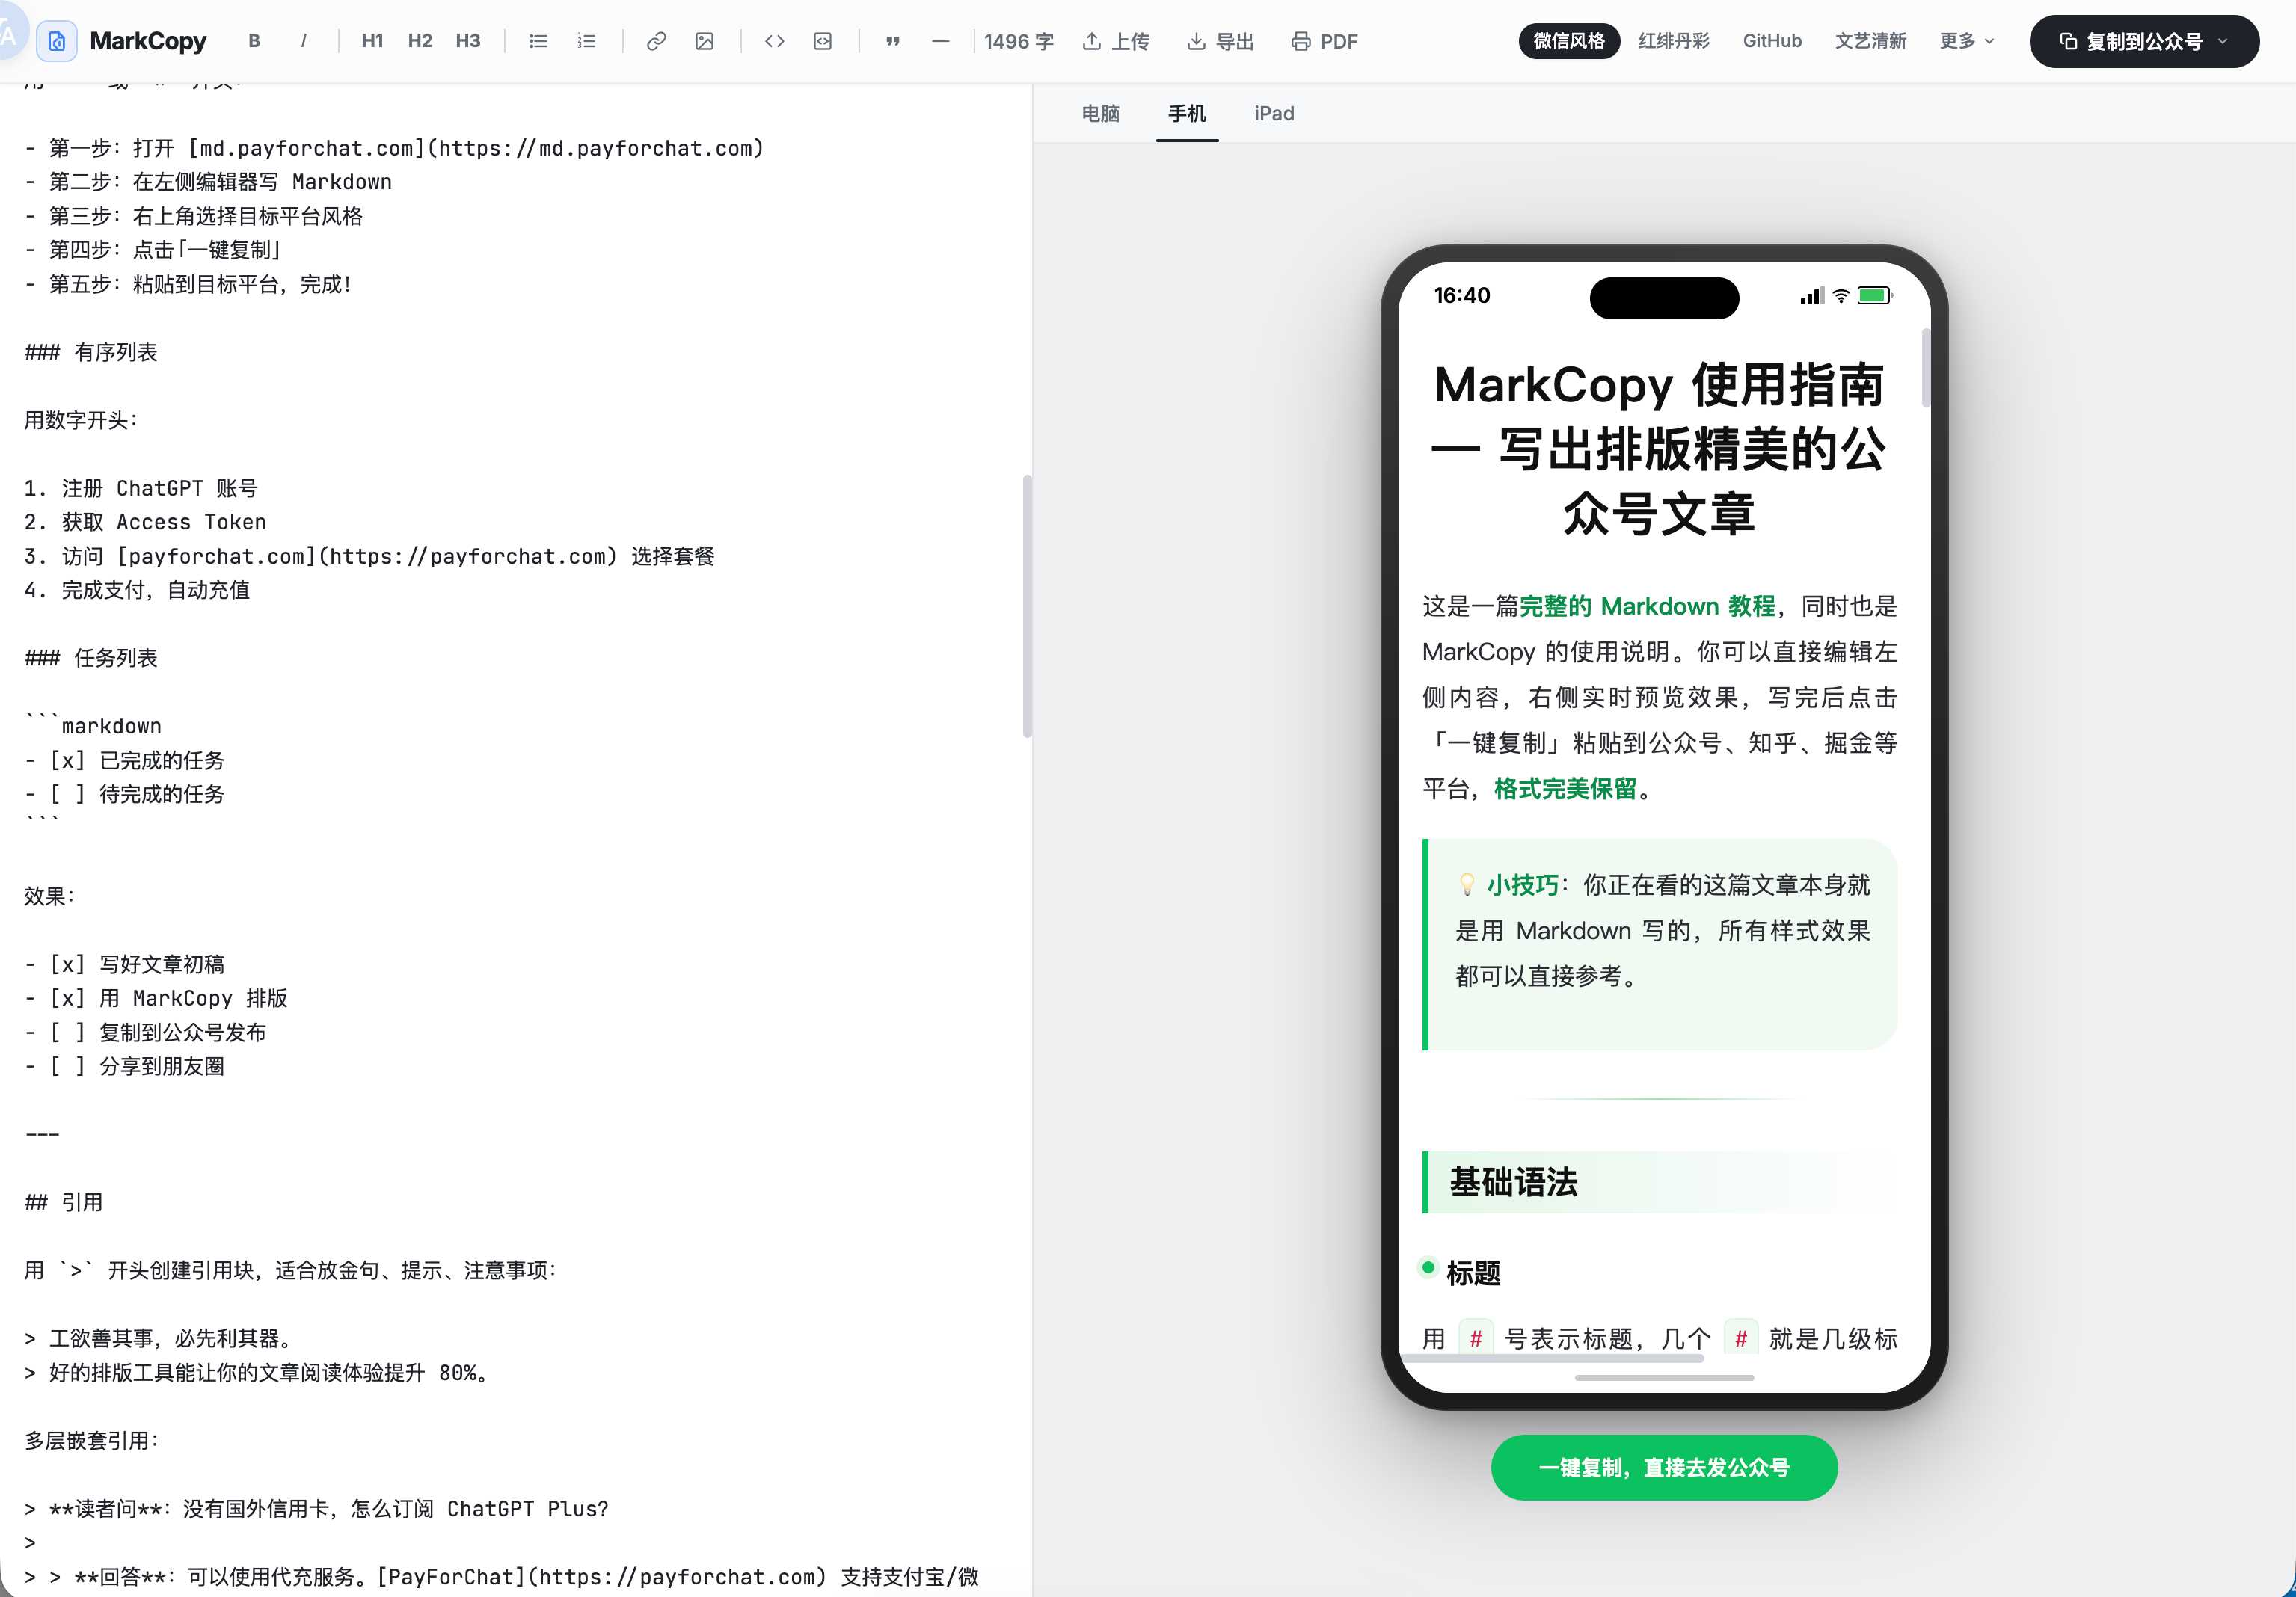Switch preview to iPad tab
The image size is (2296, 1597).
point(1274,113)
